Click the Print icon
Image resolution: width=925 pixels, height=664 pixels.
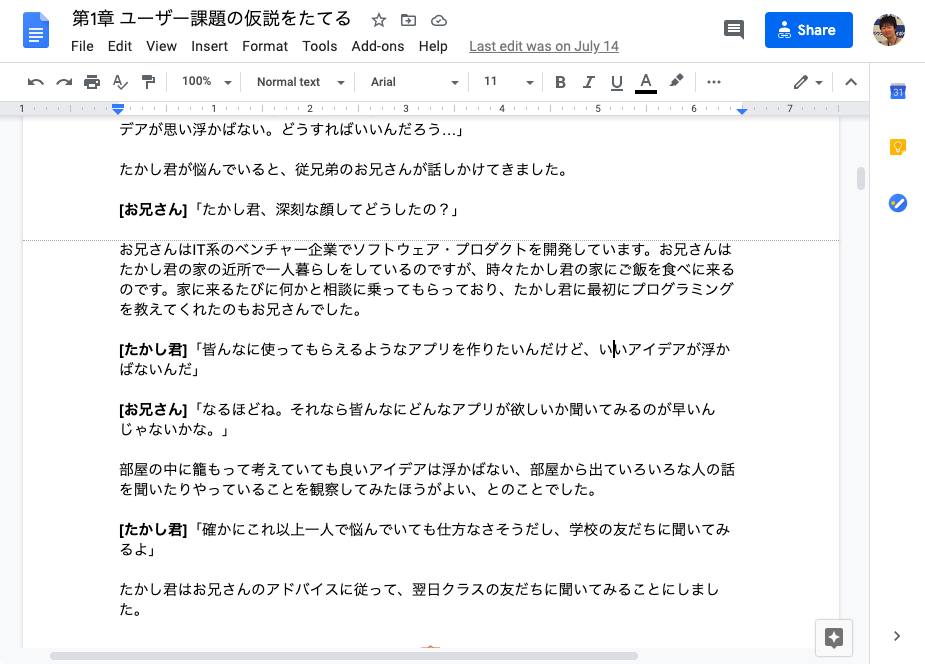tap(90, 82)
